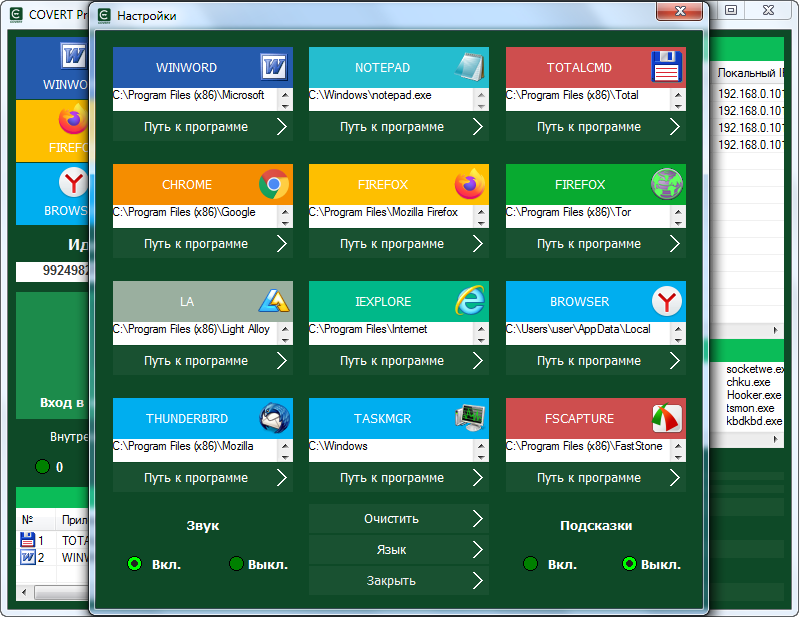Click the CHROME orange header tile

[203, 184]
